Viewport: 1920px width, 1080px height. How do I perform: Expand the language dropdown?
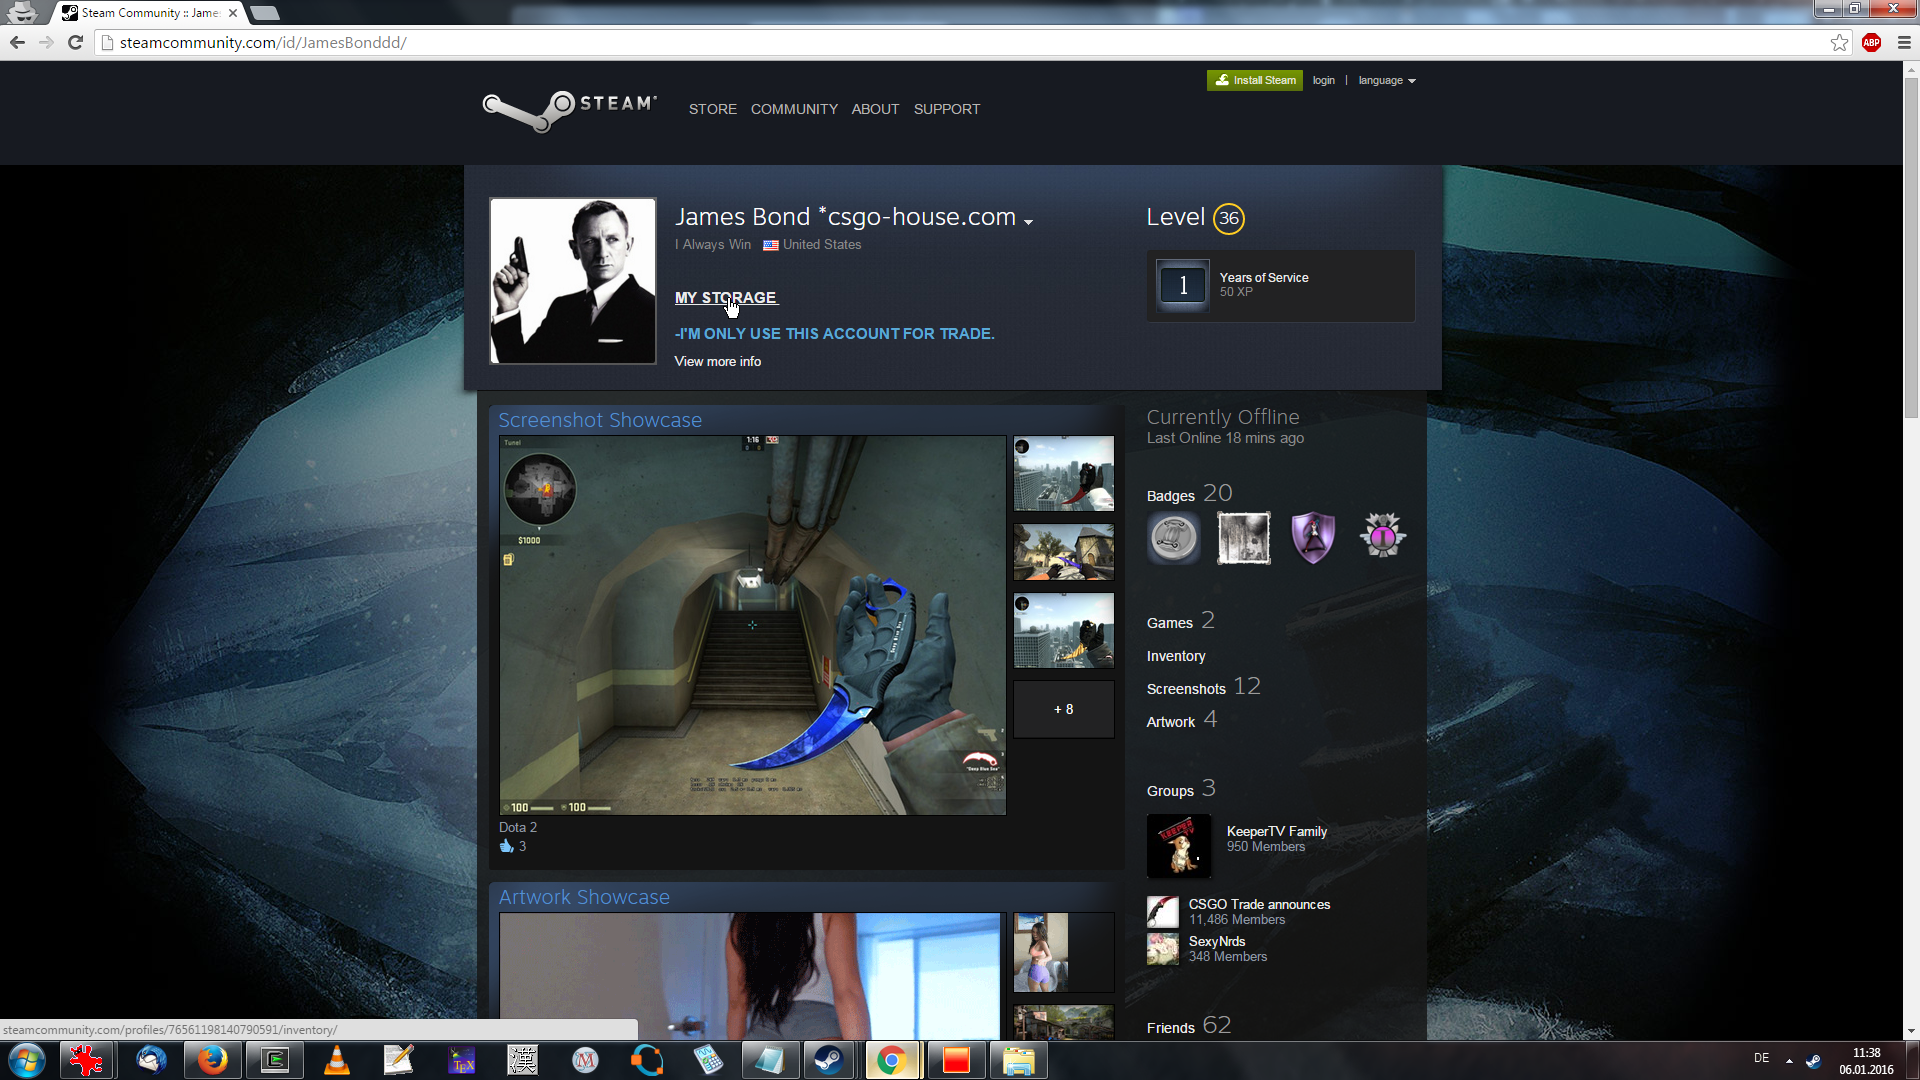(1386, 80)
